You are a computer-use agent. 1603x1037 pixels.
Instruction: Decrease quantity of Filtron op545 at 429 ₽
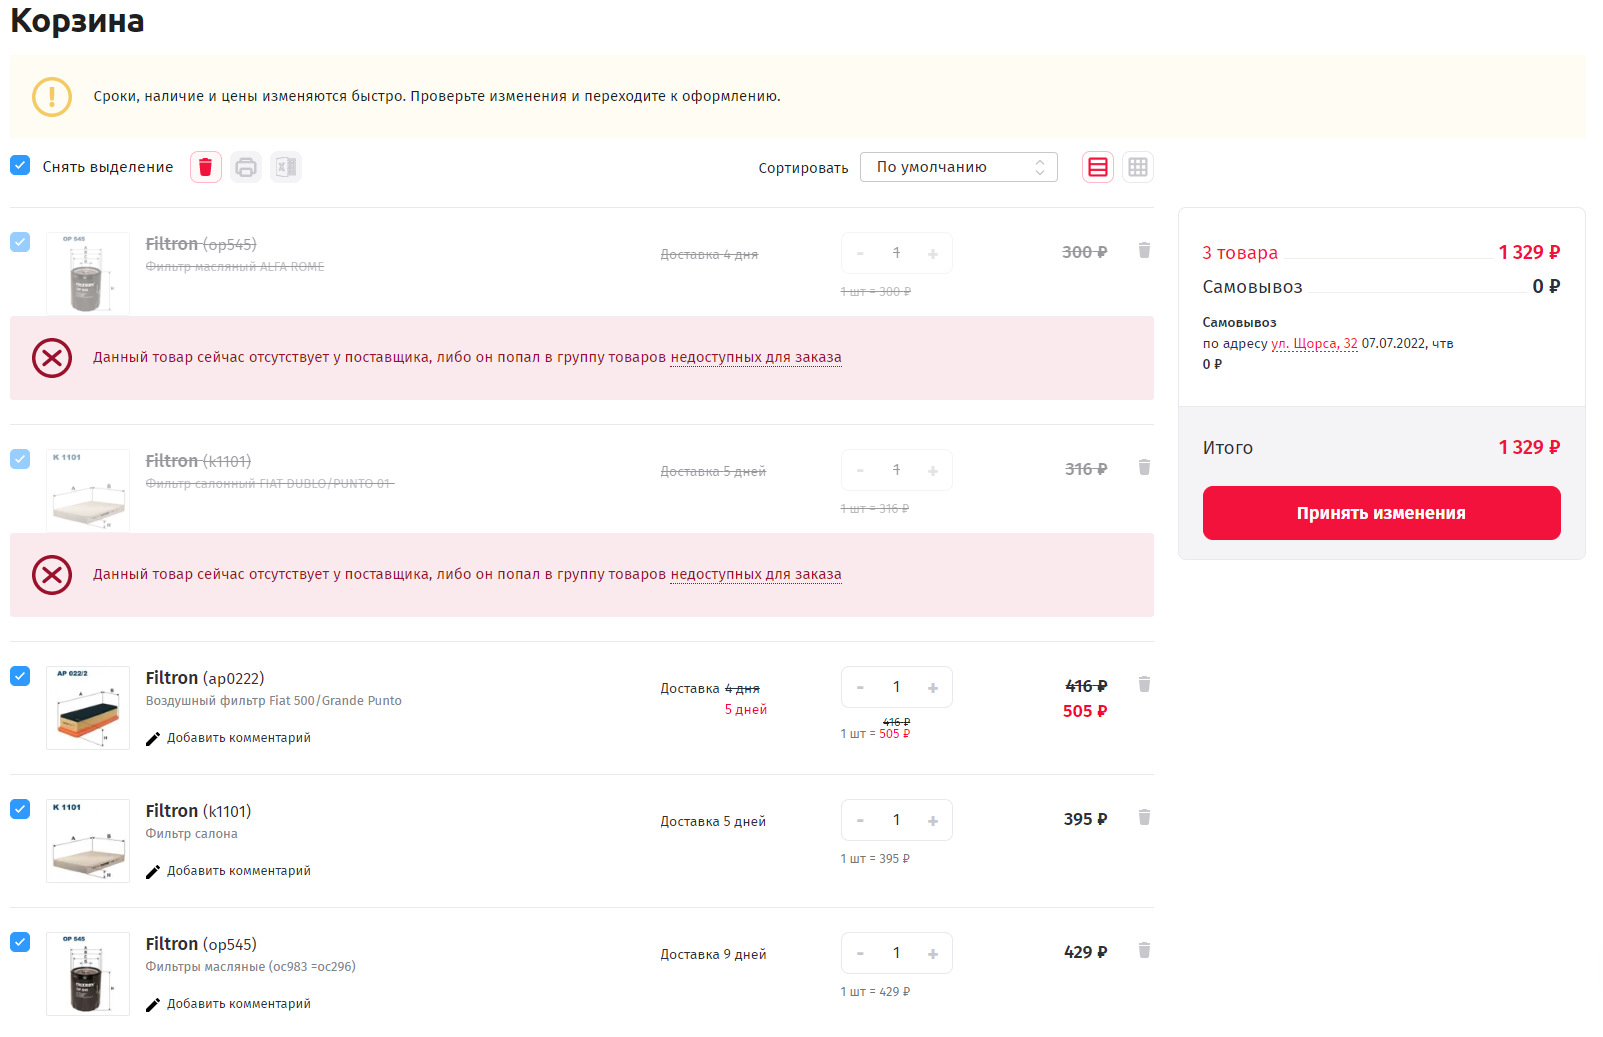[860, 953]
